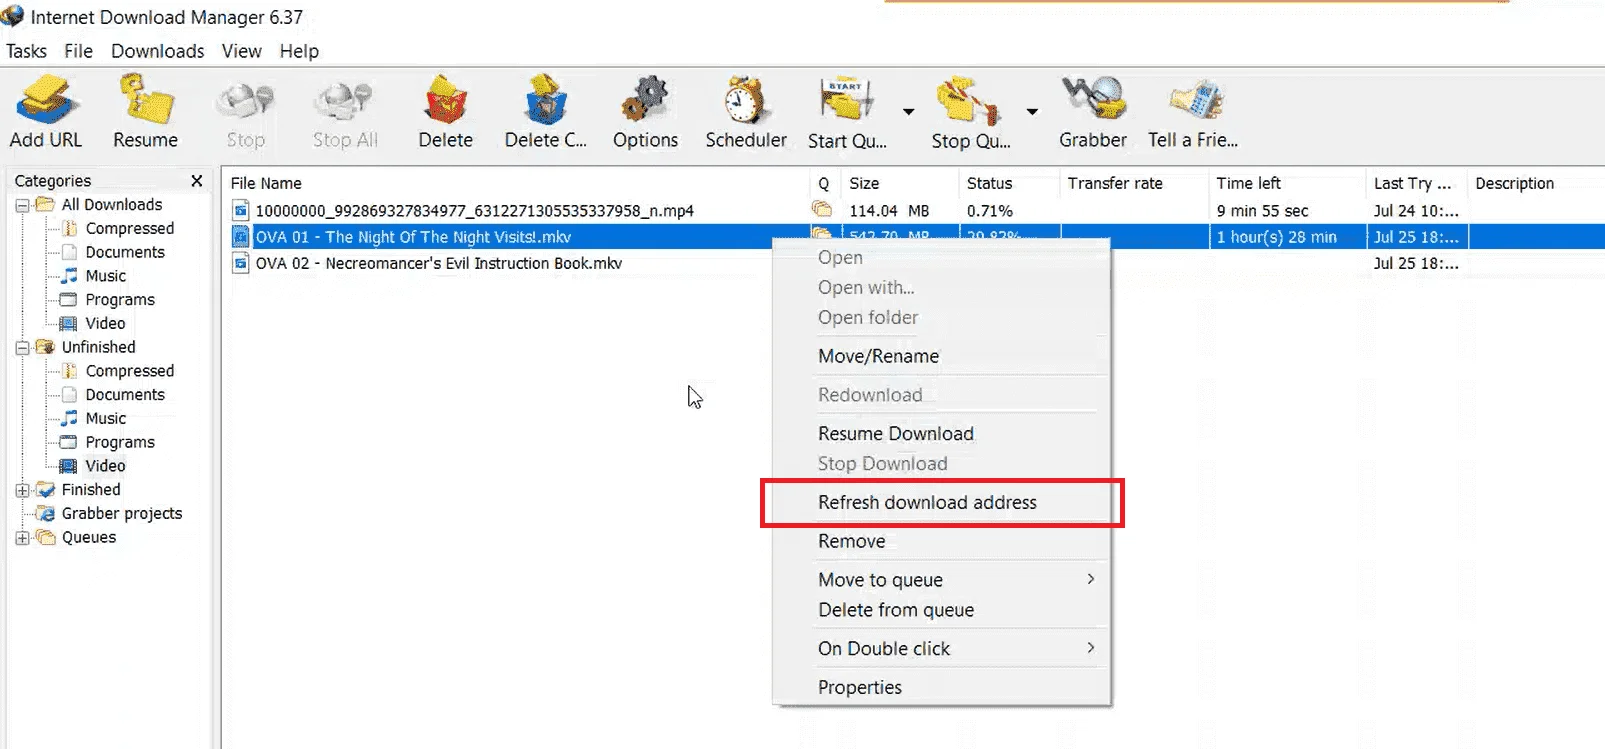Expand the Queues tree node

(x=22, y=539)
